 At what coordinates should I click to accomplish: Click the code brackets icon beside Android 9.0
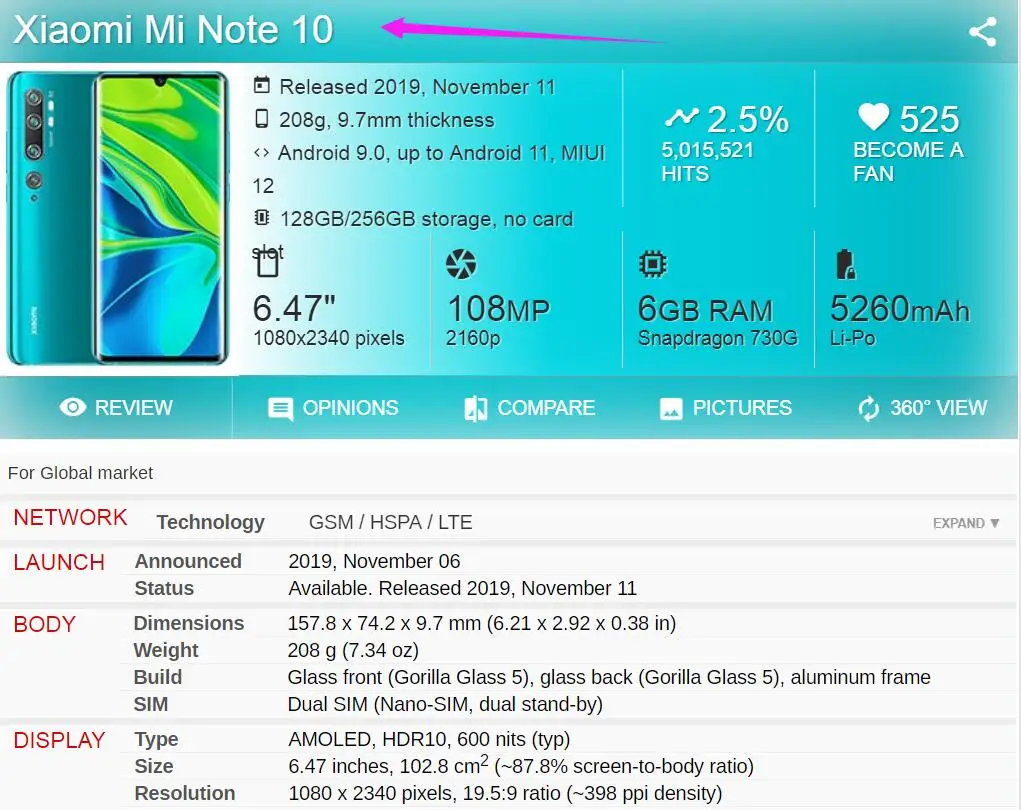click(261, 152)
